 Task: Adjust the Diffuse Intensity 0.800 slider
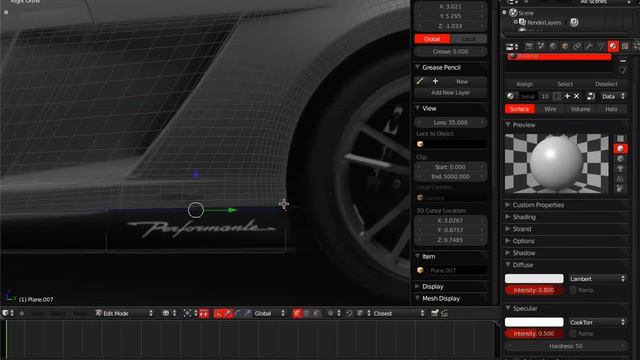(534, 290)
